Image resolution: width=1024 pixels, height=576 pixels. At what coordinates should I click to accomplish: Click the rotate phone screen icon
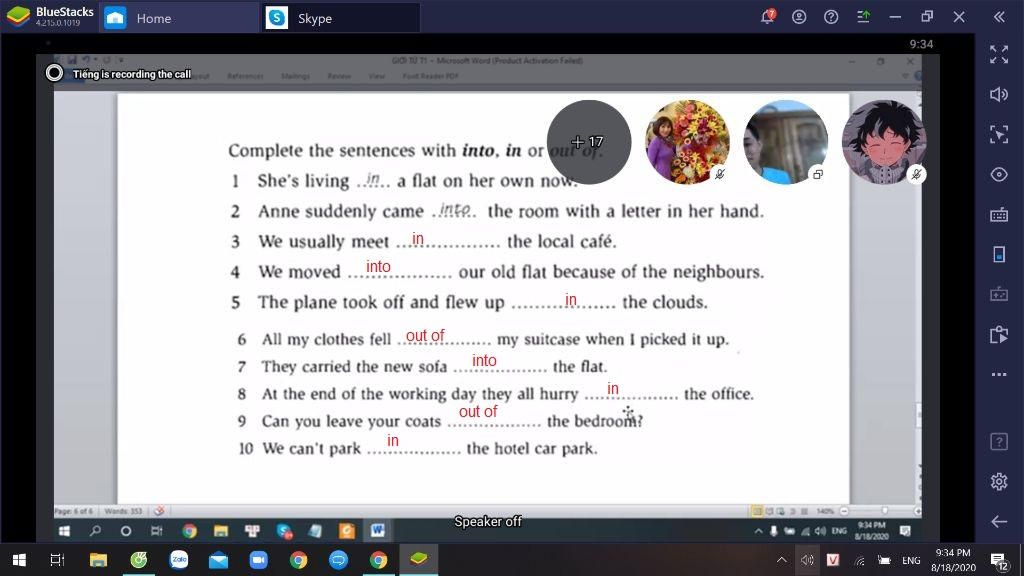(x=999, y=254)
